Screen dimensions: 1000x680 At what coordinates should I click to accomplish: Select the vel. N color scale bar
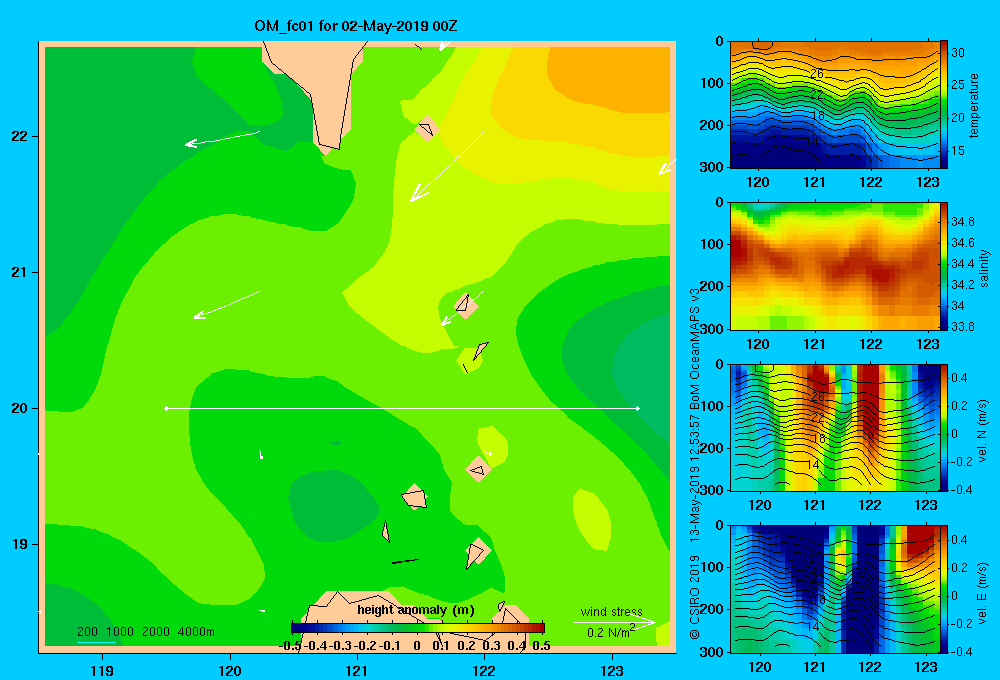(x=943, y=427)
